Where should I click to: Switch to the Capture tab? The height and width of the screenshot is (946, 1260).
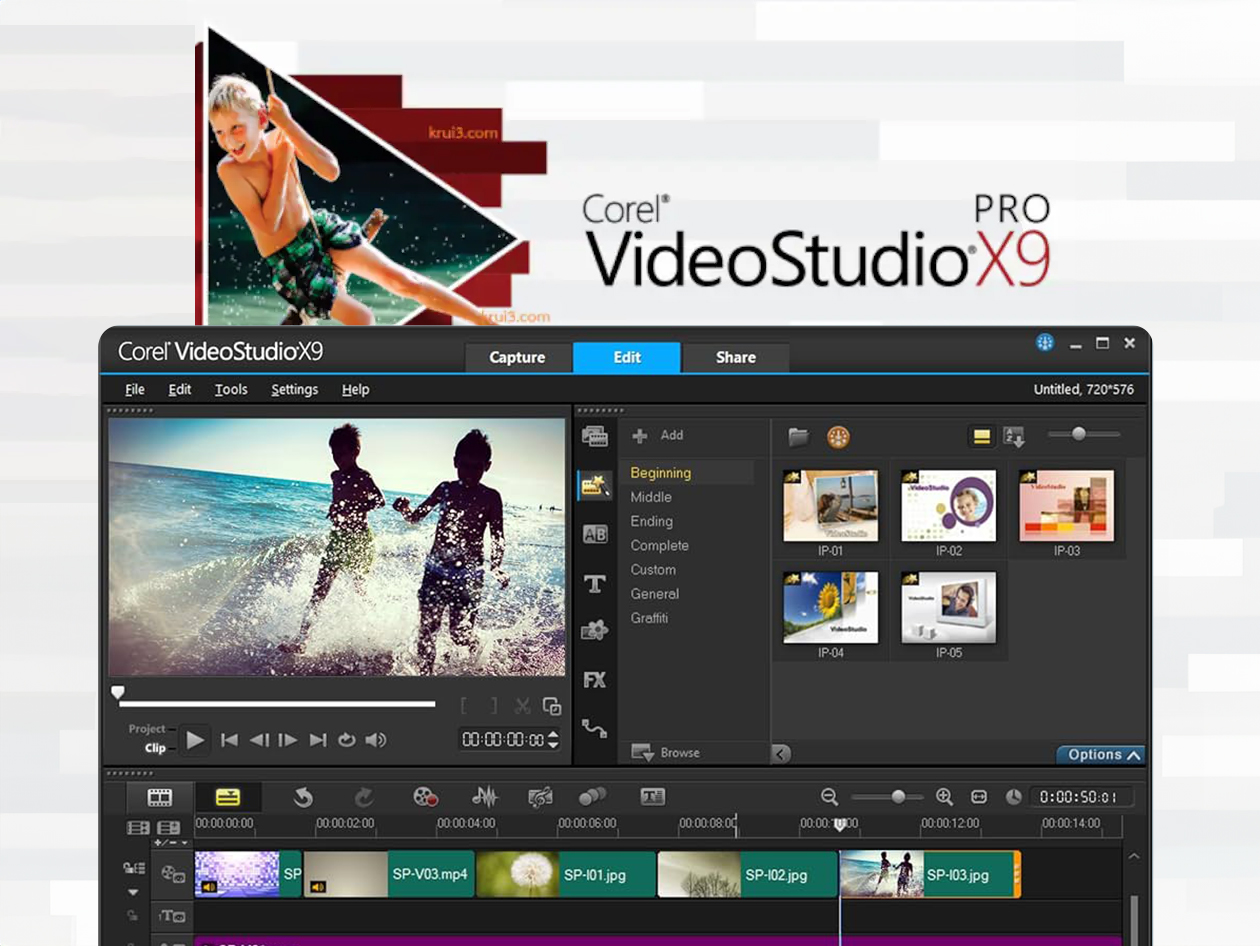[517, 357]
